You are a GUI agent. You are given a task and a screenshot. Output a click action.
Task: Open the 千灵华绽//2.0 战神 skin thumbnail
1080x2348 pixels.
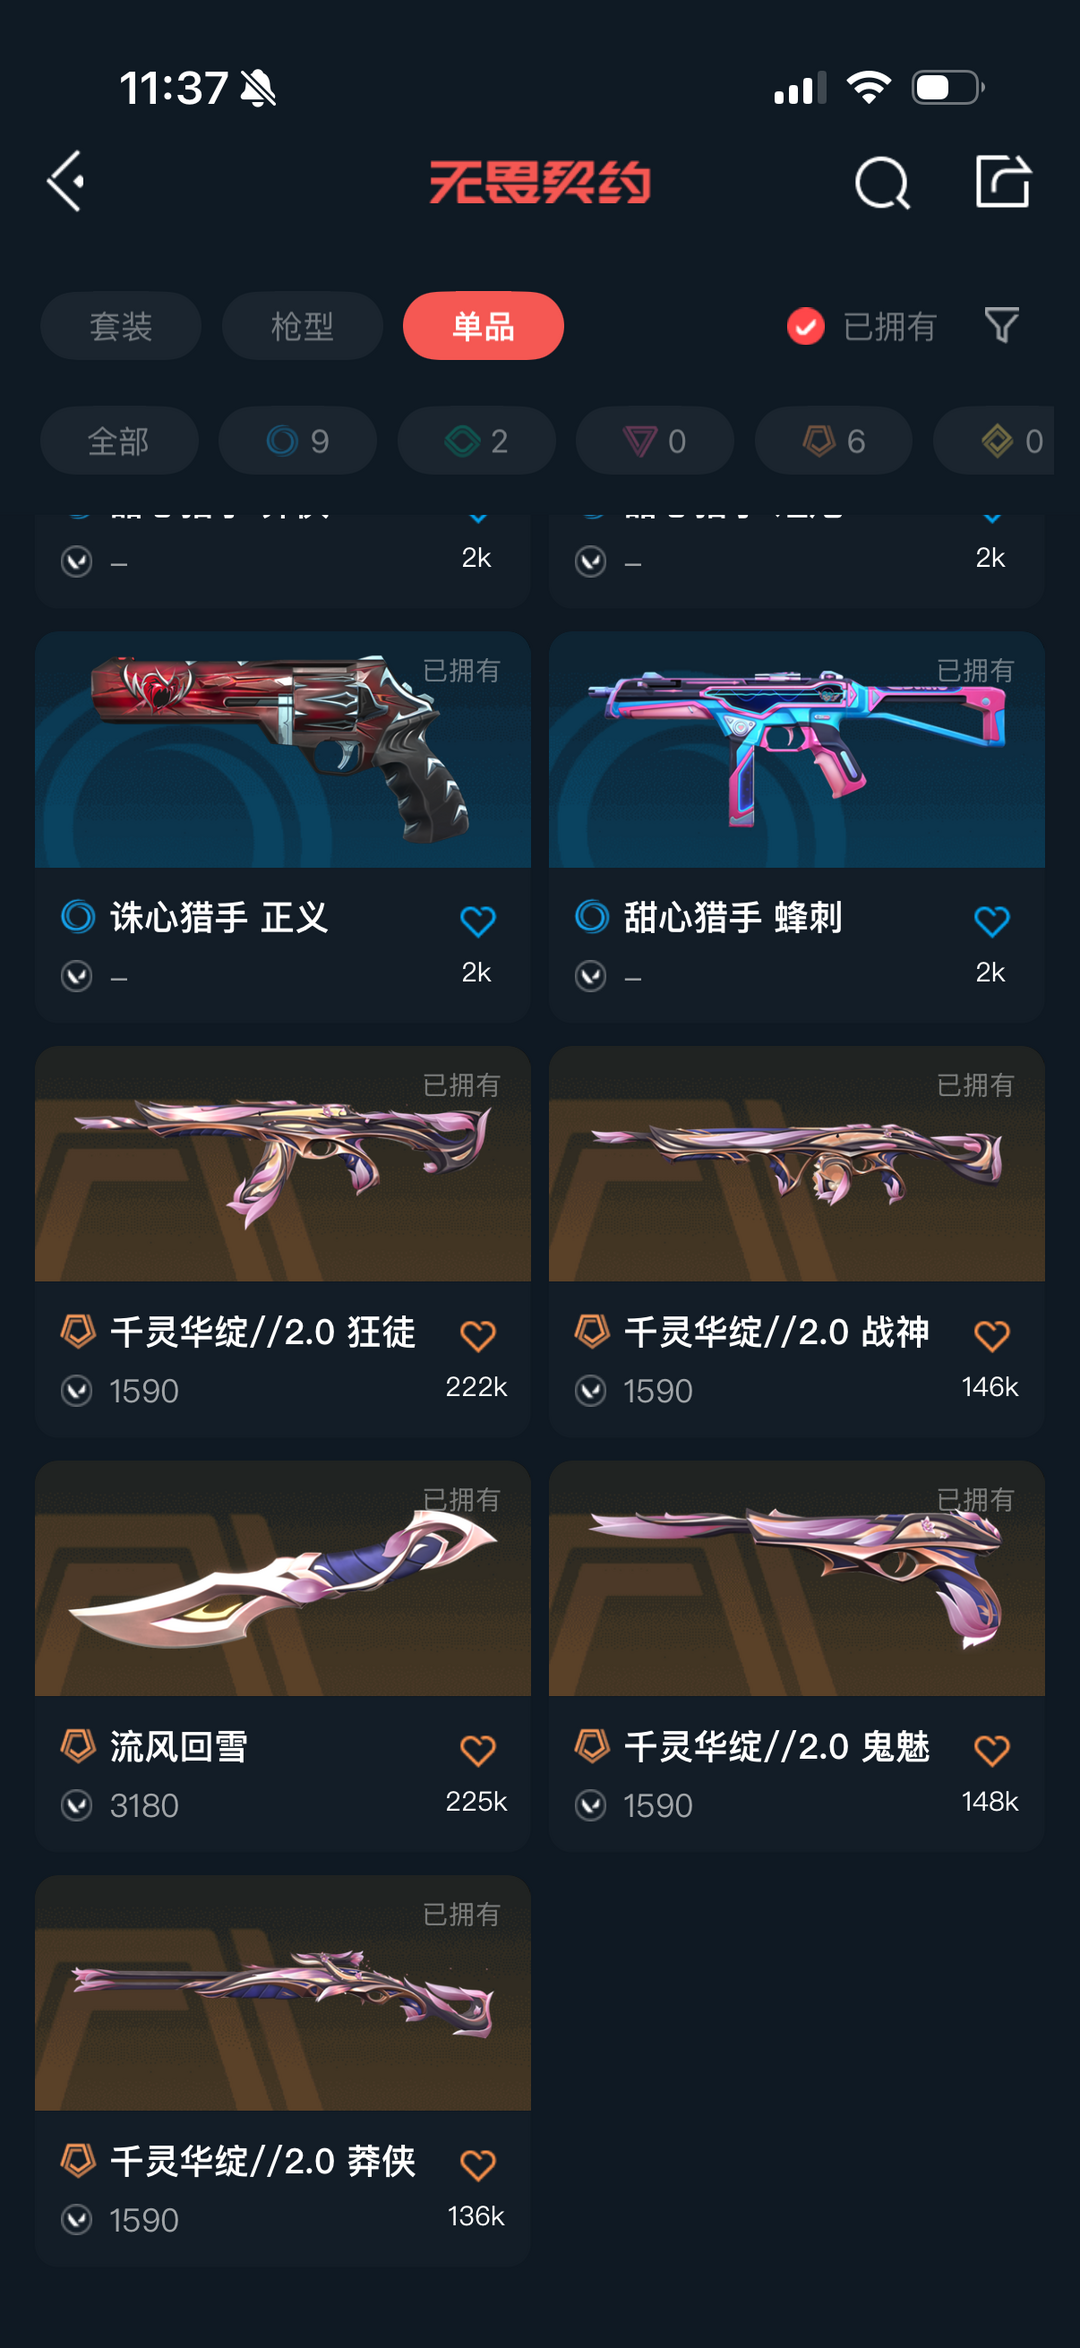797,1164
